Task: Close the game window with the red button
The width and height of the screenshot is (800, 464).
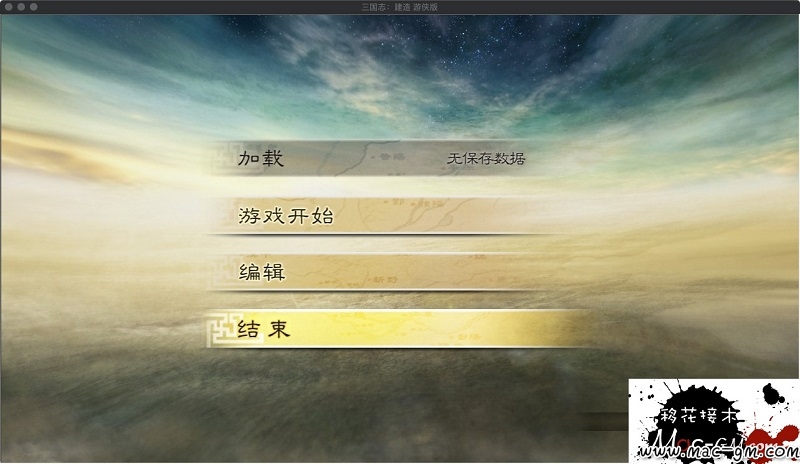Action: tap(9, 7)
